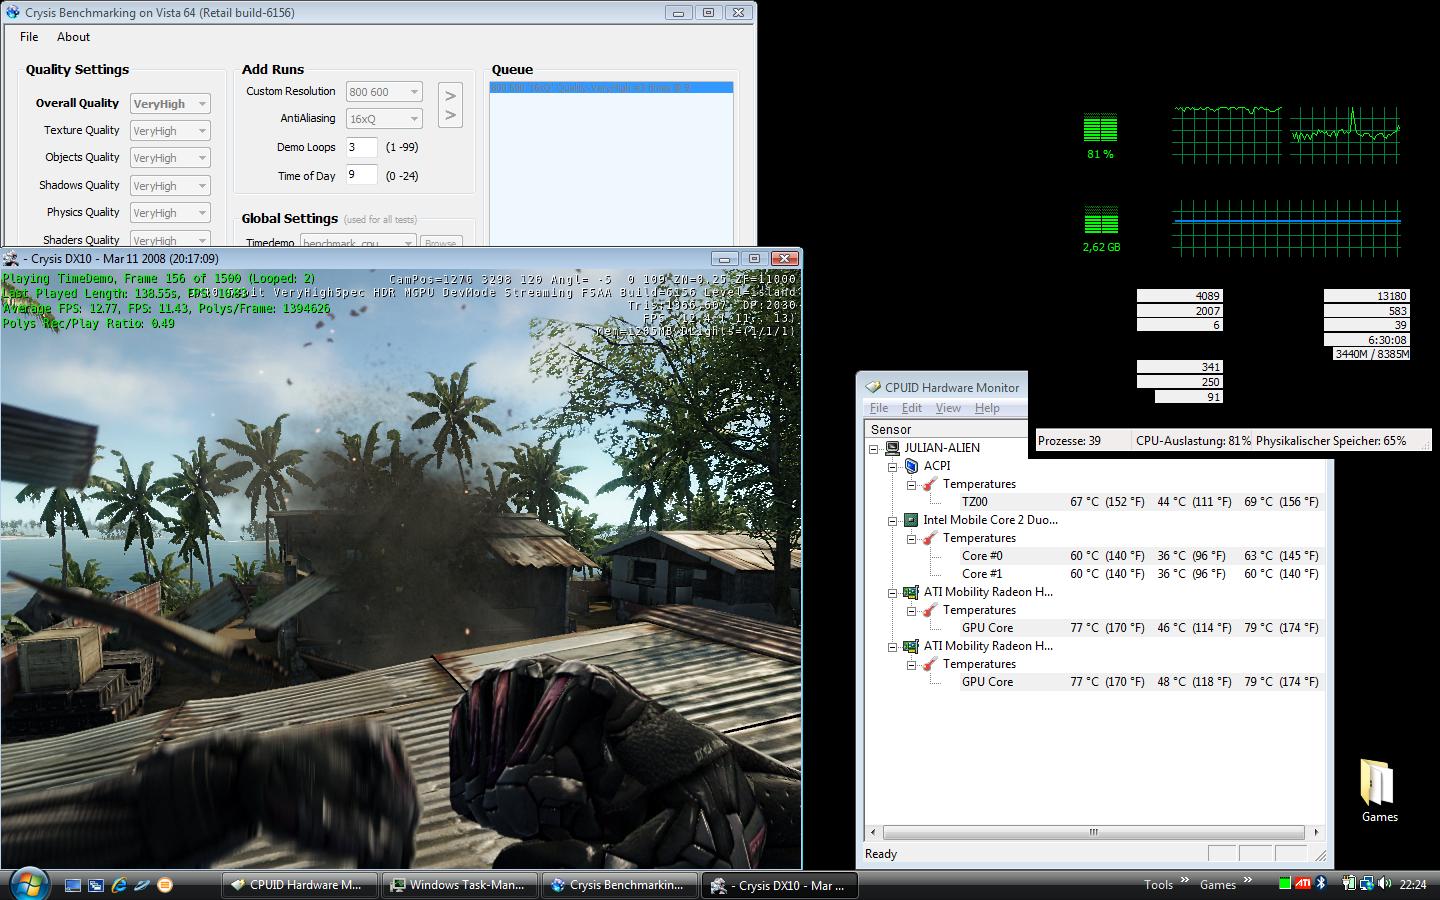1440x900 pixels.
Task: Click the Sensor column header
Action: tap(946, 429)
